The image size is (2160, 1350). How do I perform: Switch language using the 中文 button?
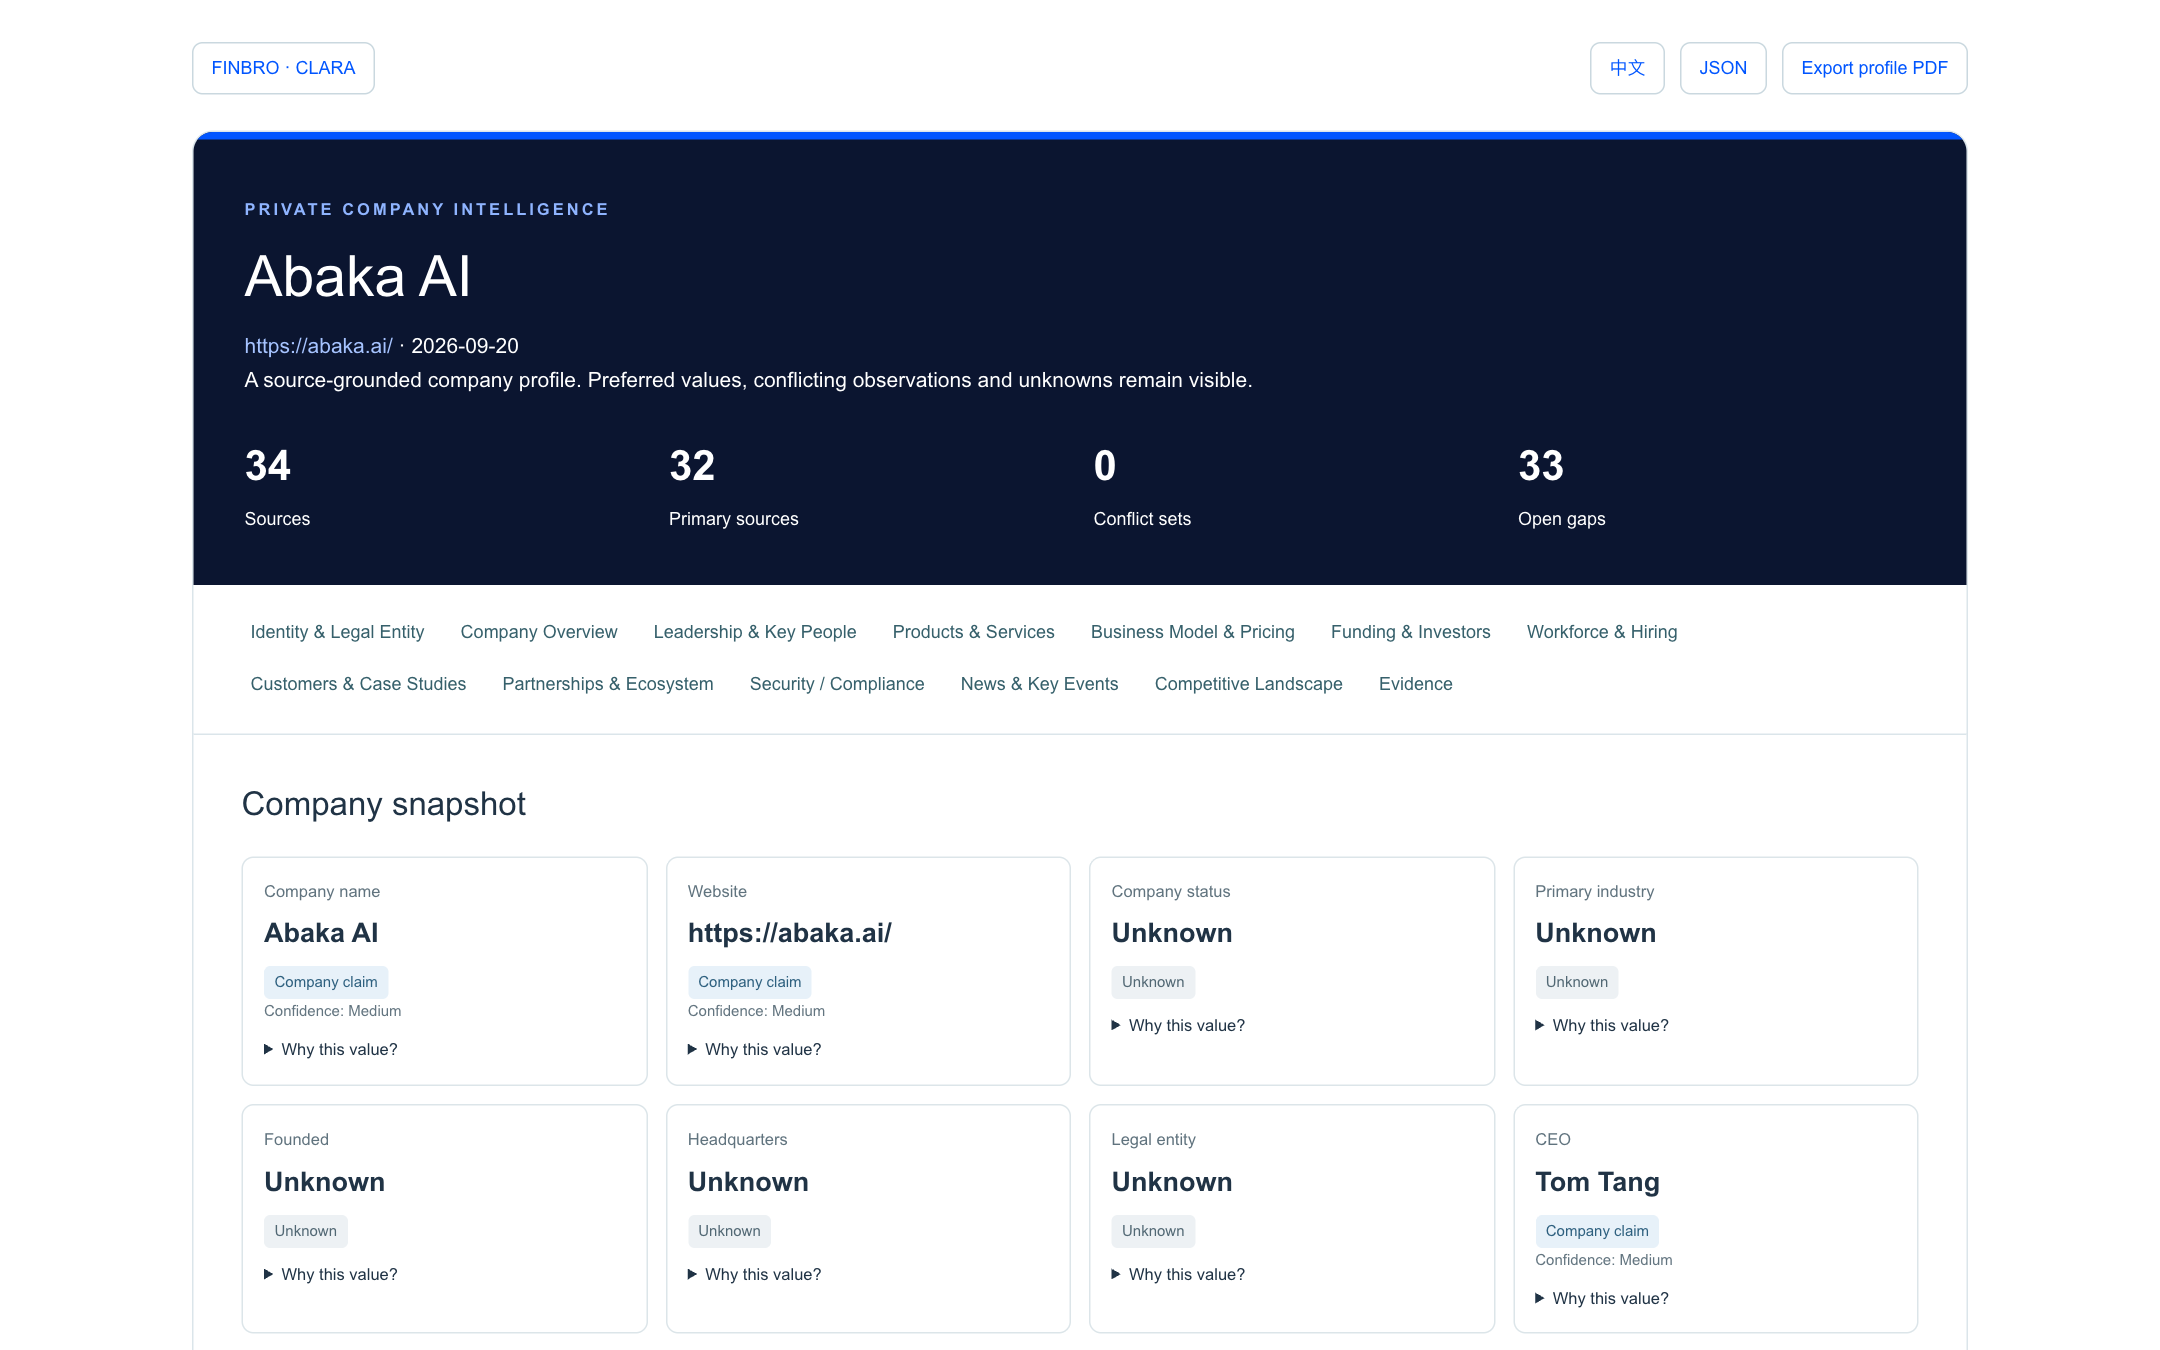click(x=1627, y=68)
